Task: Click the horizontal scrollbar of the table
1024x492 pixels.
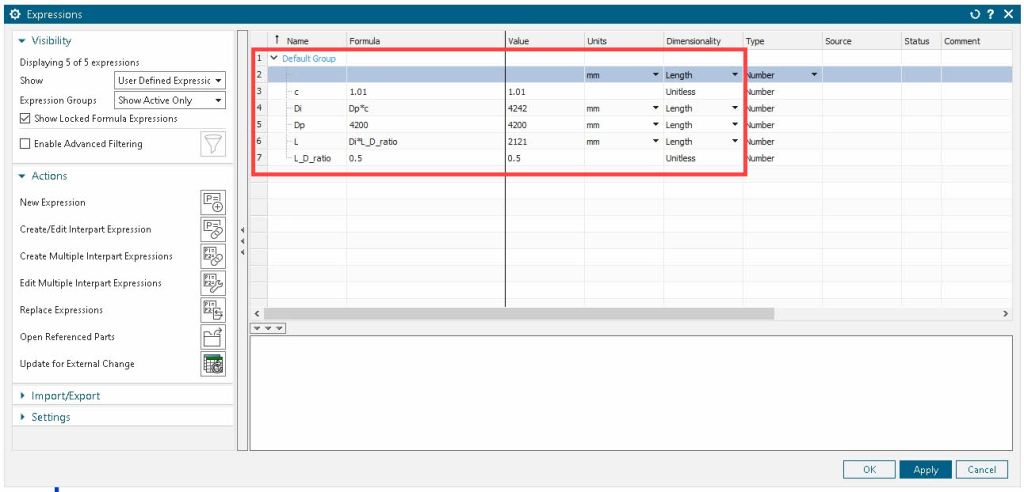Action: pos(520,314)
